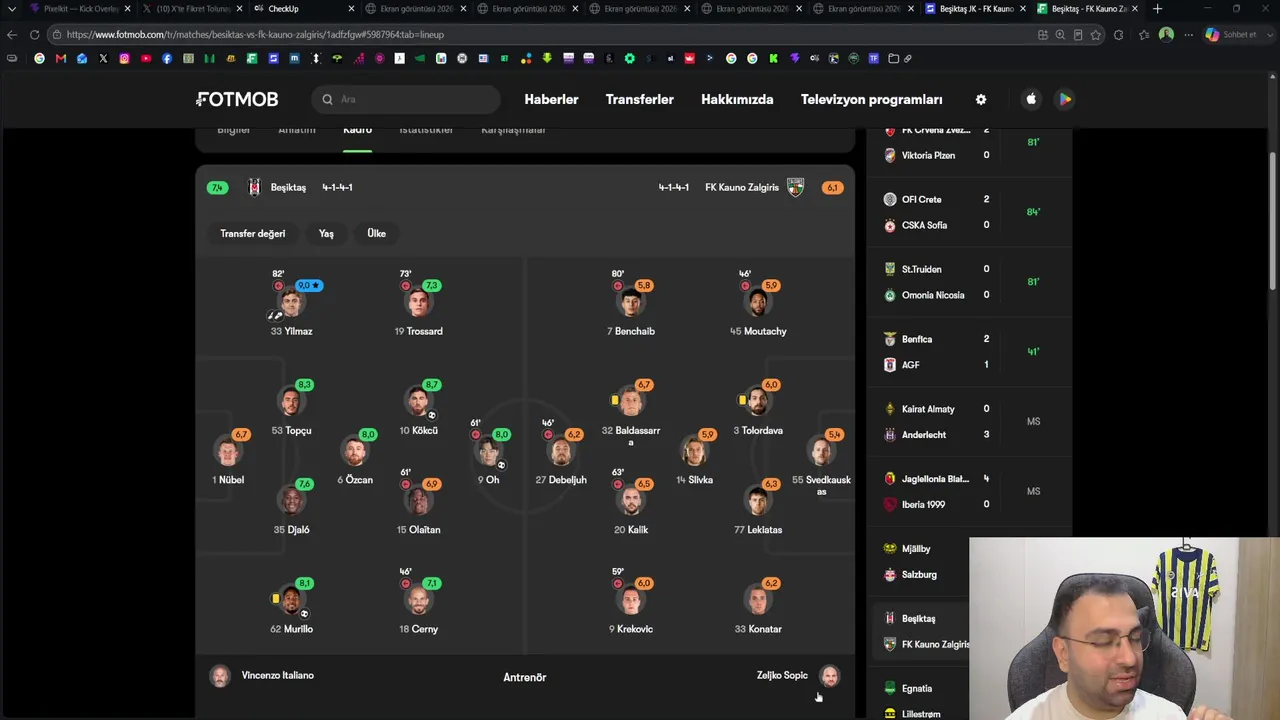Open the Benfica match row
1280x720 pixels.
pos(969,352)
